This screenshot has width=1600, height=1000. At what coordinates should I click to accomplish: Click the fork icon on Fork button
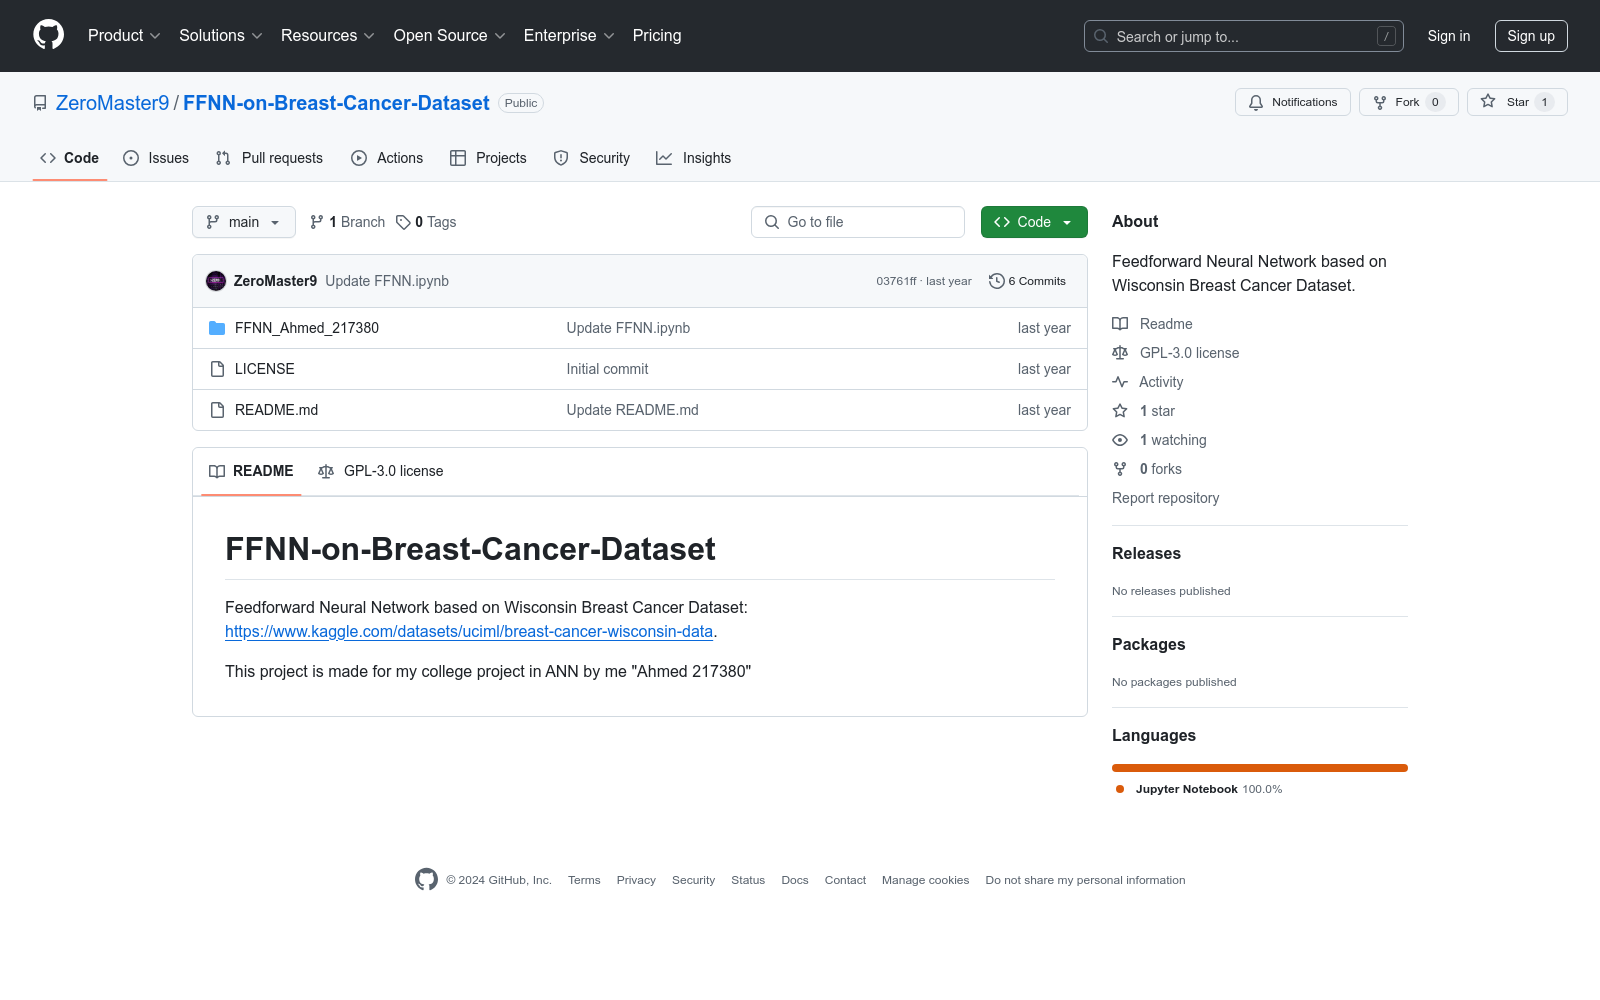click(x=1380, y=102)
